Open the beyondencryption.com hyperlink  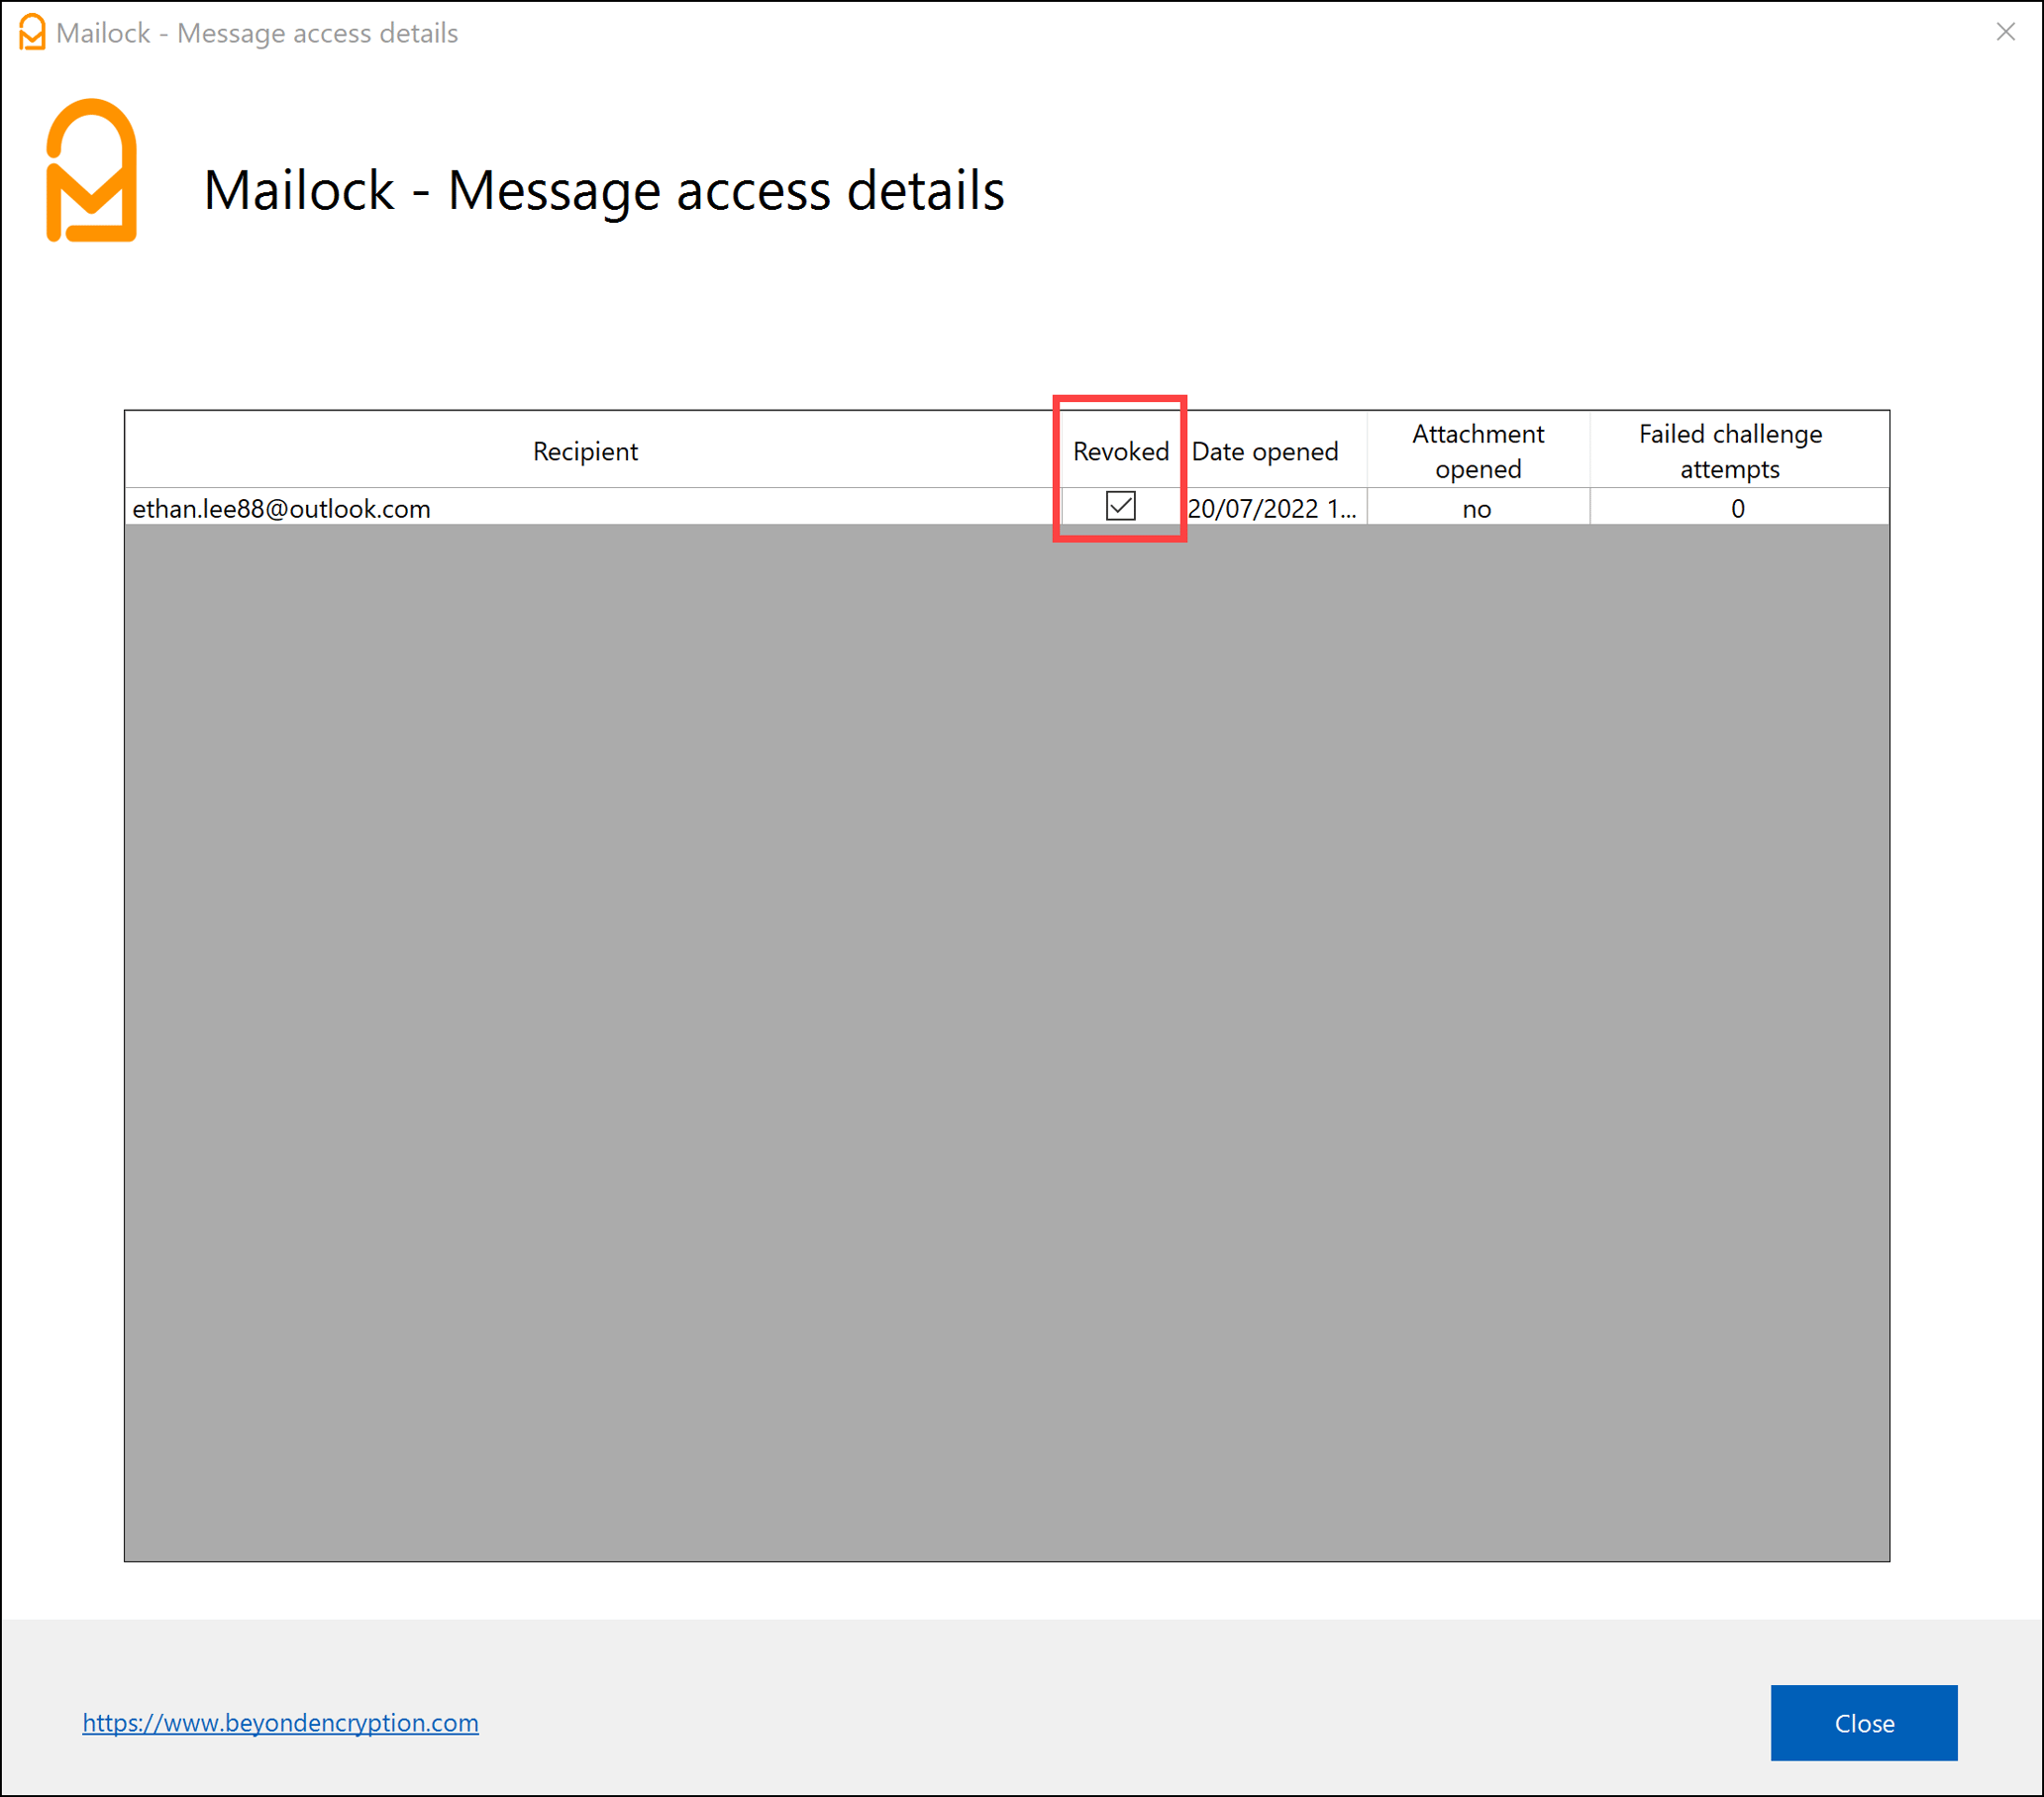pos(281,1723)
